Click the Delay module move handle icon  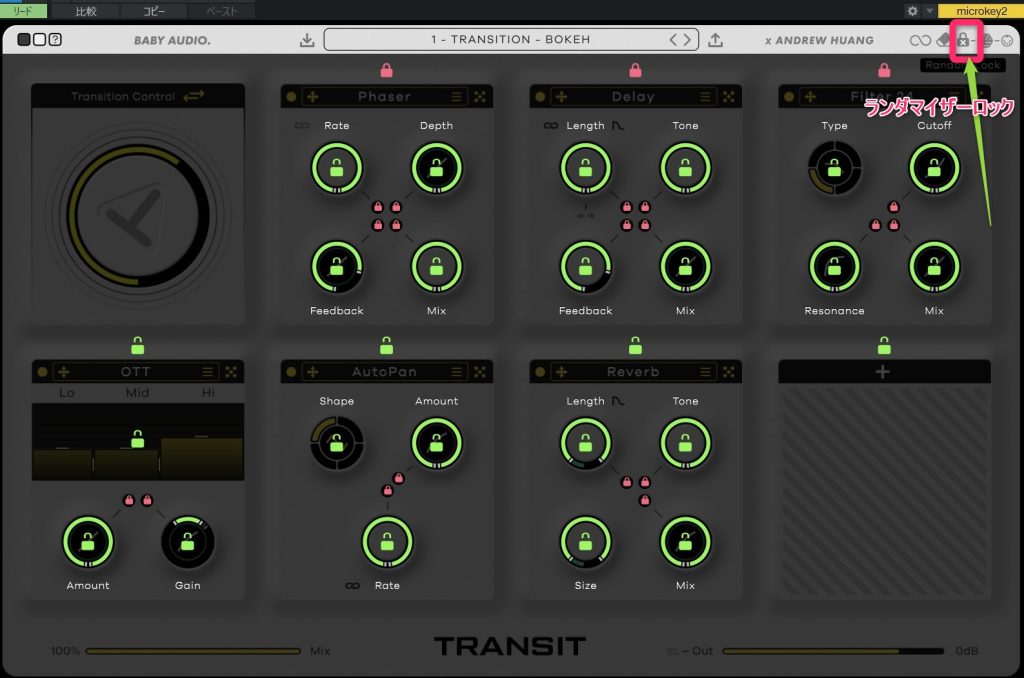coord(561,97)
